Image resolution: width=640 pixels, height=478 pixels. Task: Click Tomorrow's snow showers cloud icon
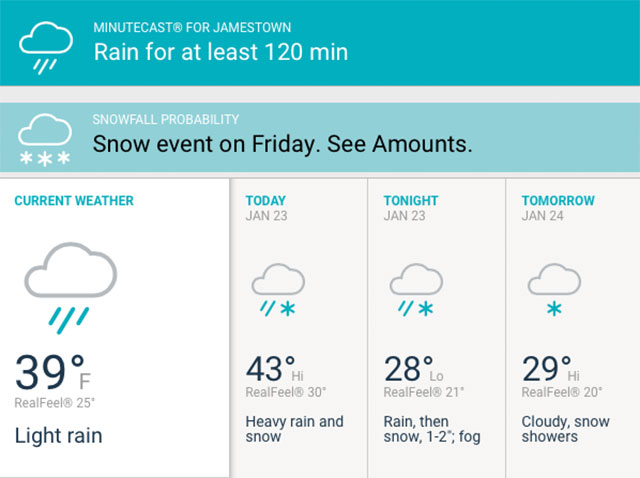pyautogui.click(x=554, y=290)
